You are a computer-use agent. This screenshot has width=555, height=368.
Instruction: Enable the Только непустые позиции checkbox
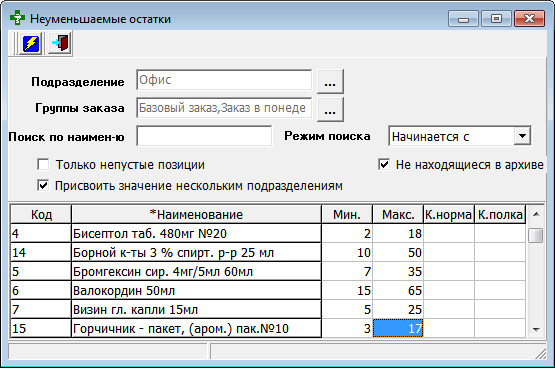[43, 165]
